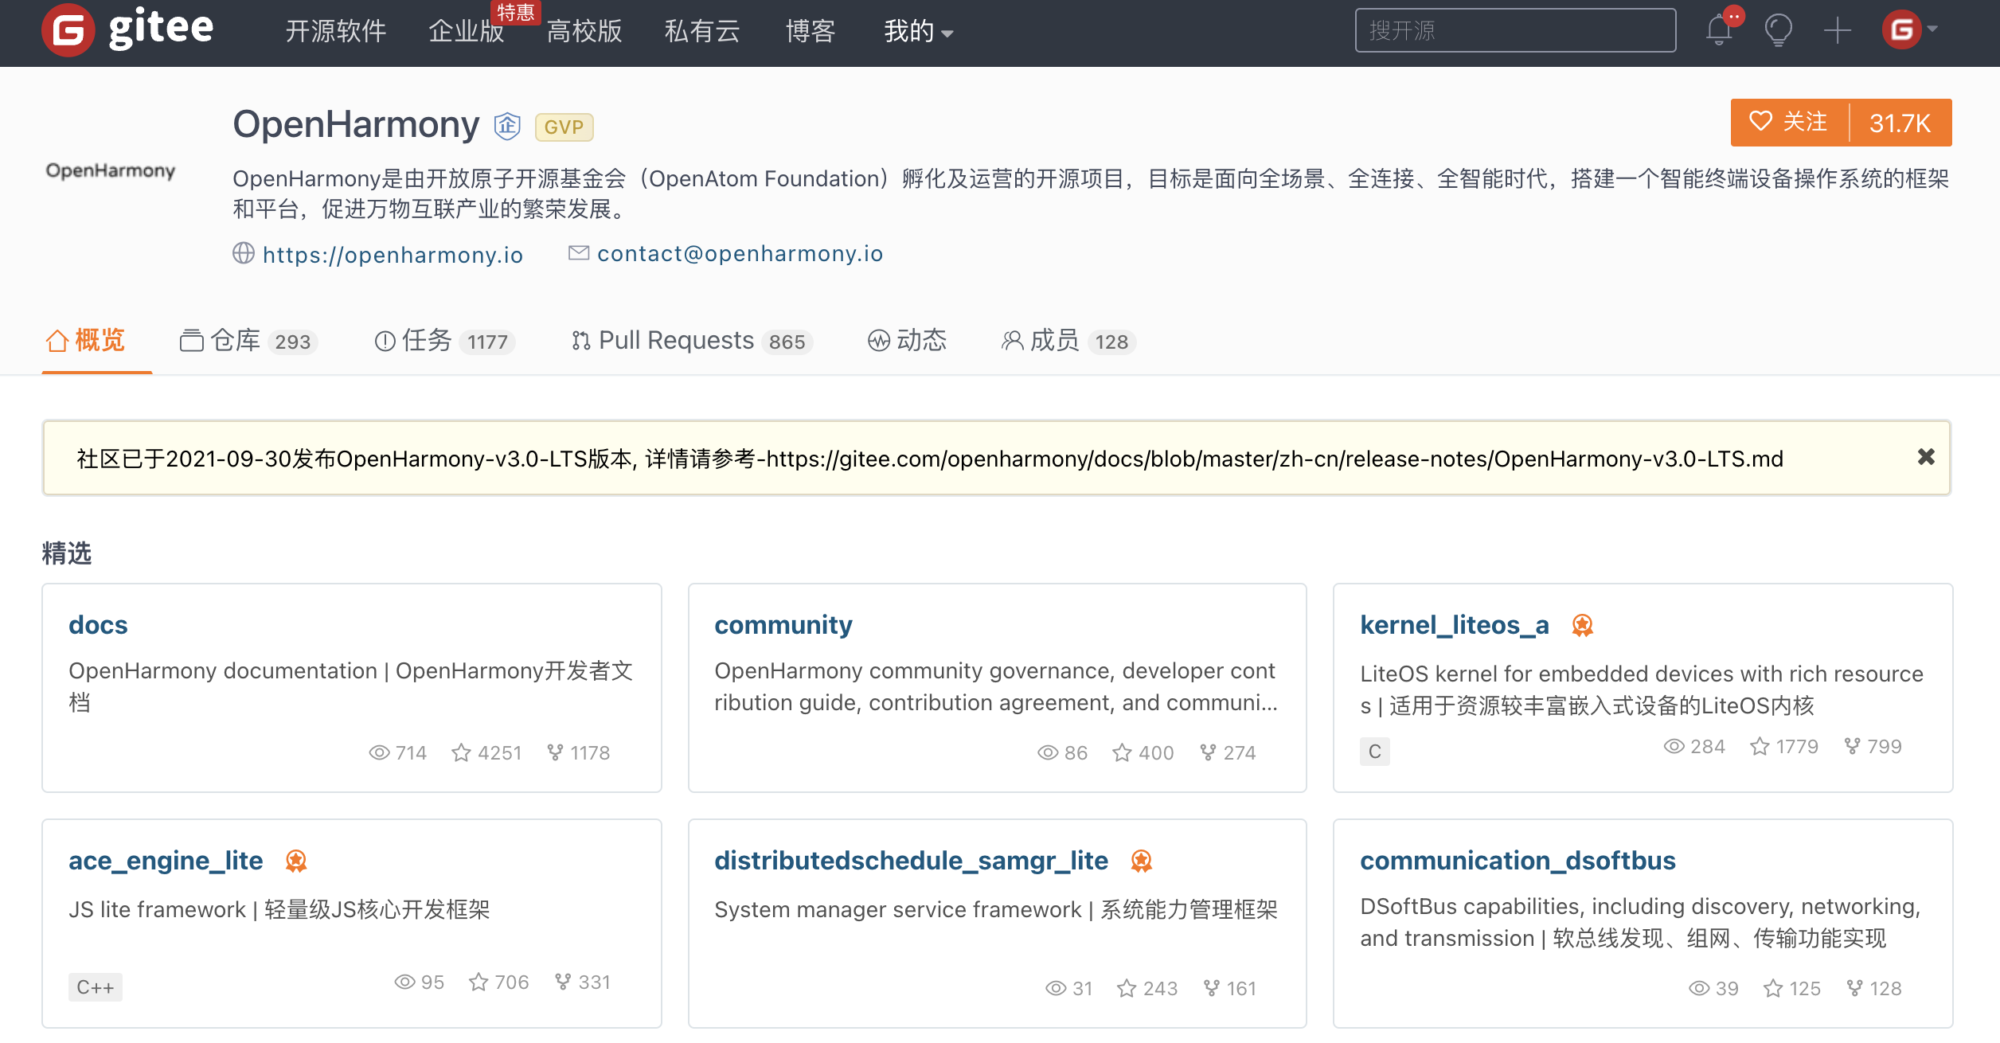Image resolution: width=2000 pixels, height=1043 pixels.
Task: Switch to the Pull Requests 865 tab
Action: pyautogui.click(x=690, y=341)
